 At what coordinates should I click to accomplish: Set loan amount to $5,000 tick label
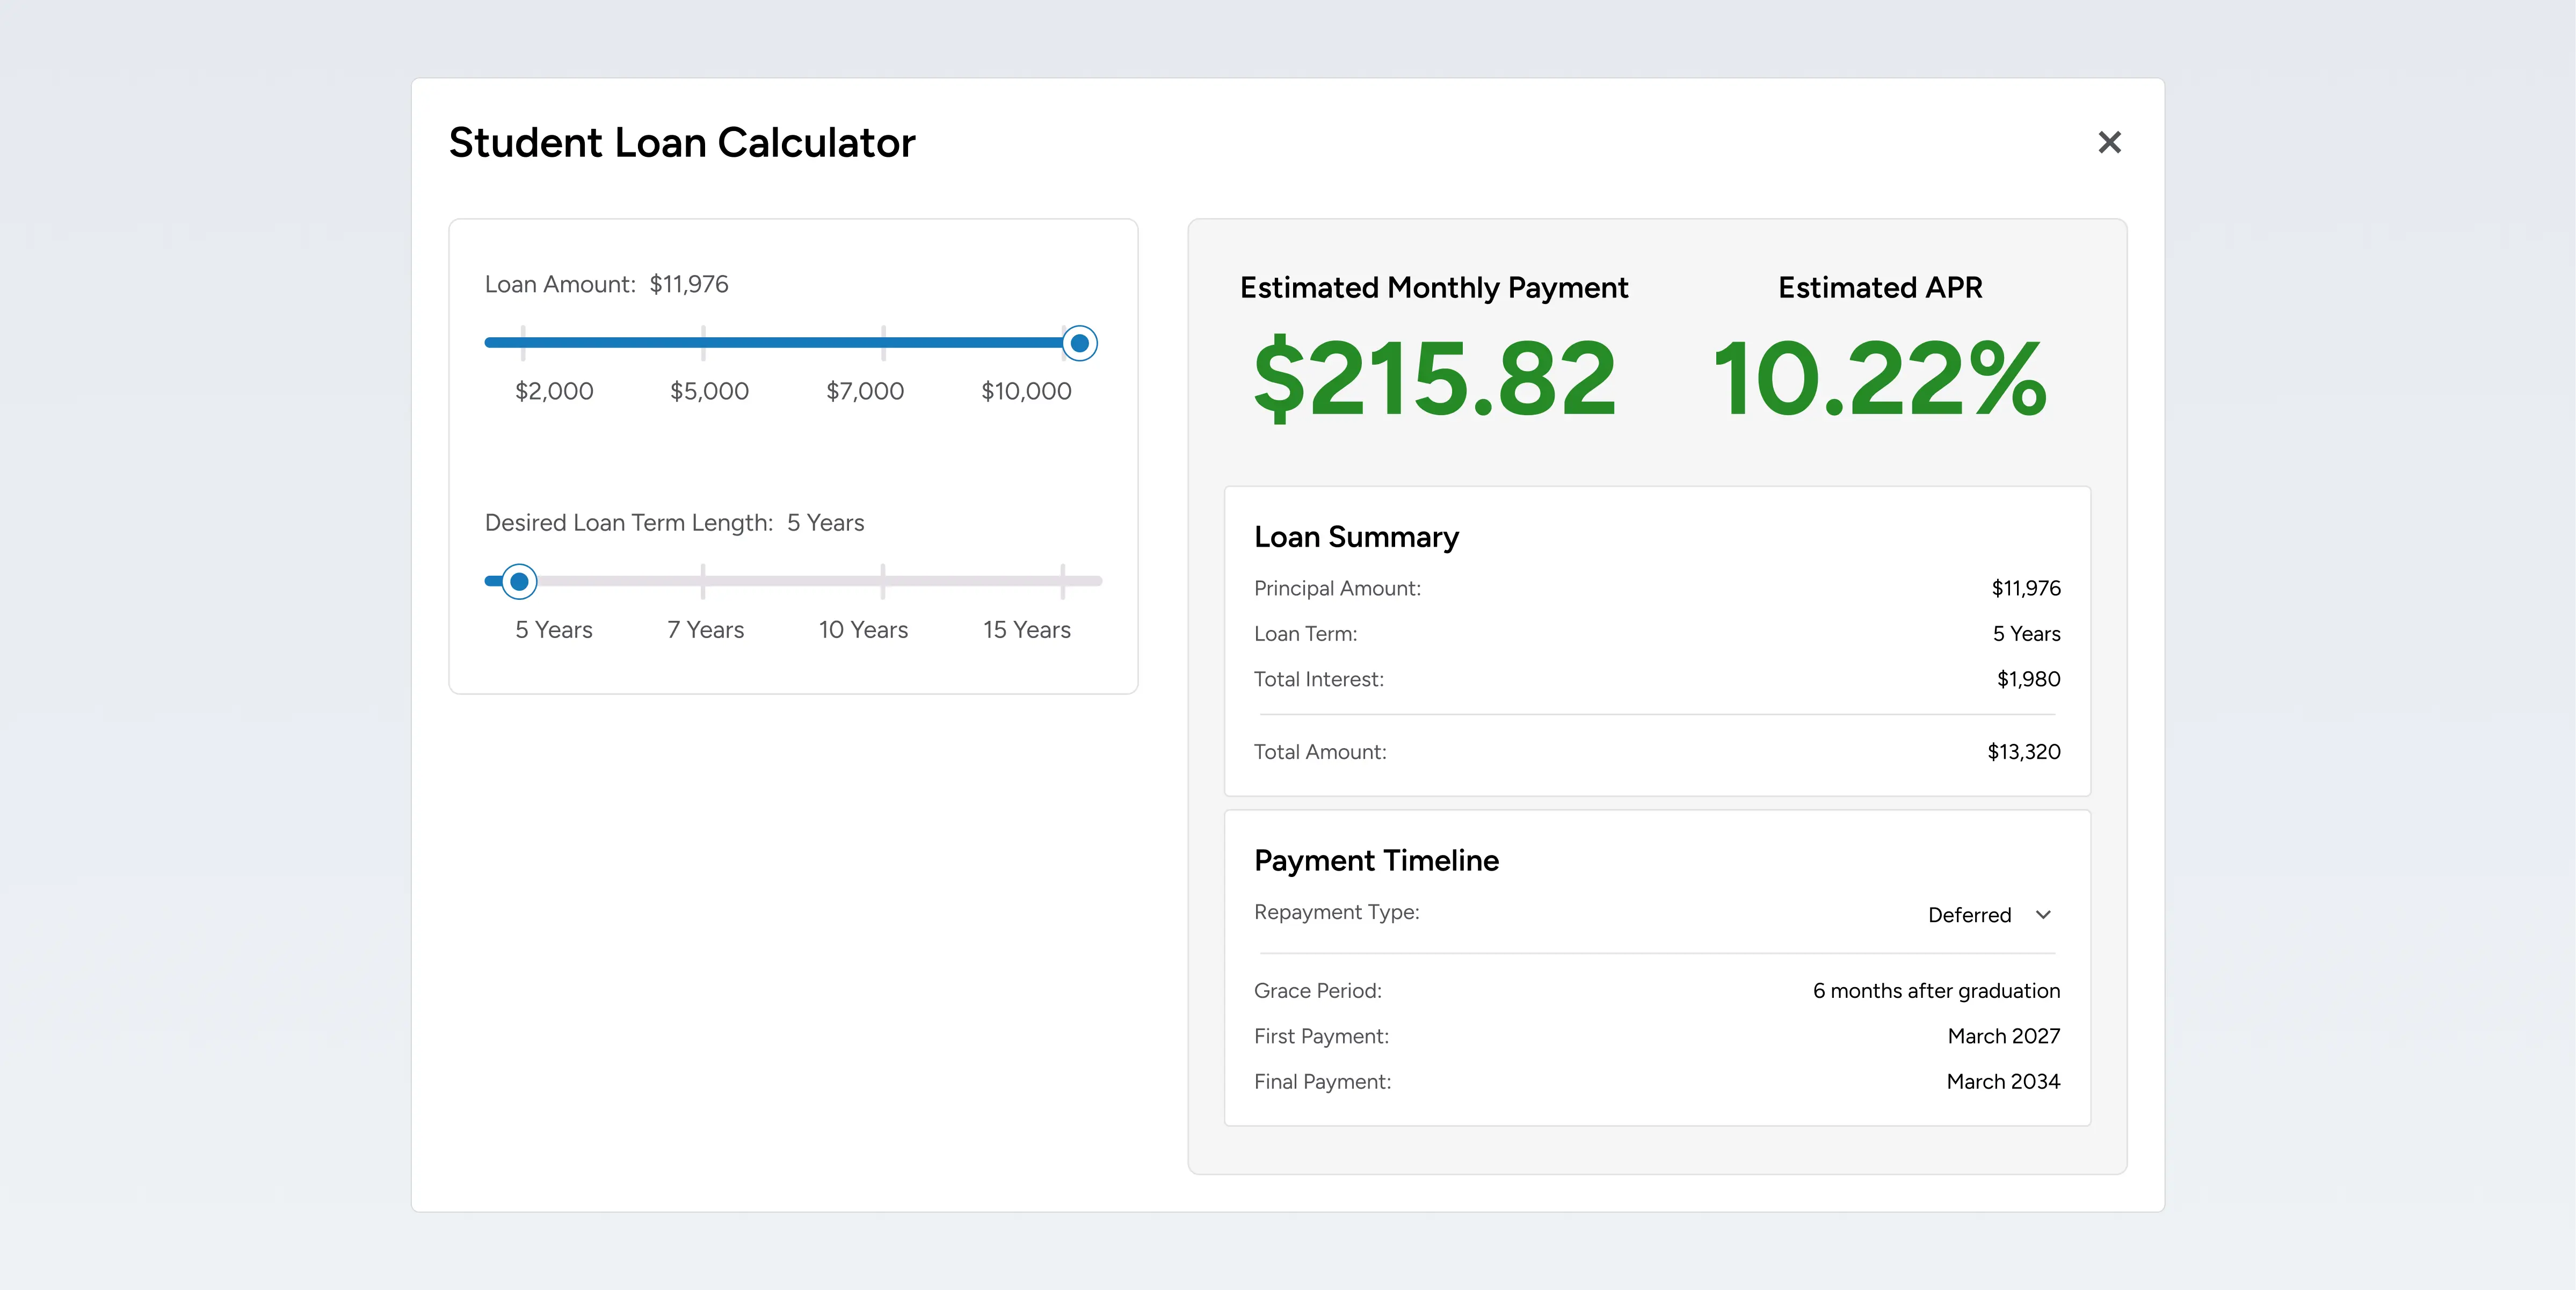(709, 391)
